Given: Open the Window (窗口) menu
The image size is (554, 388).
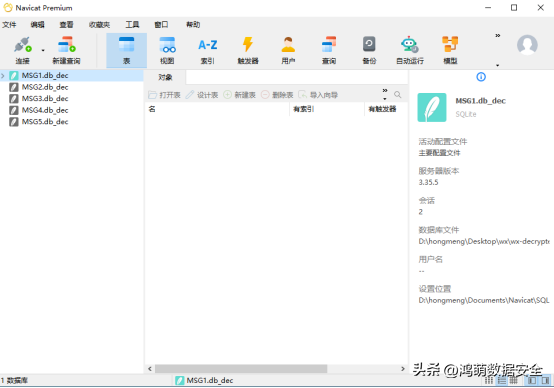Looking at the screenshot, I should pos(161,25).
